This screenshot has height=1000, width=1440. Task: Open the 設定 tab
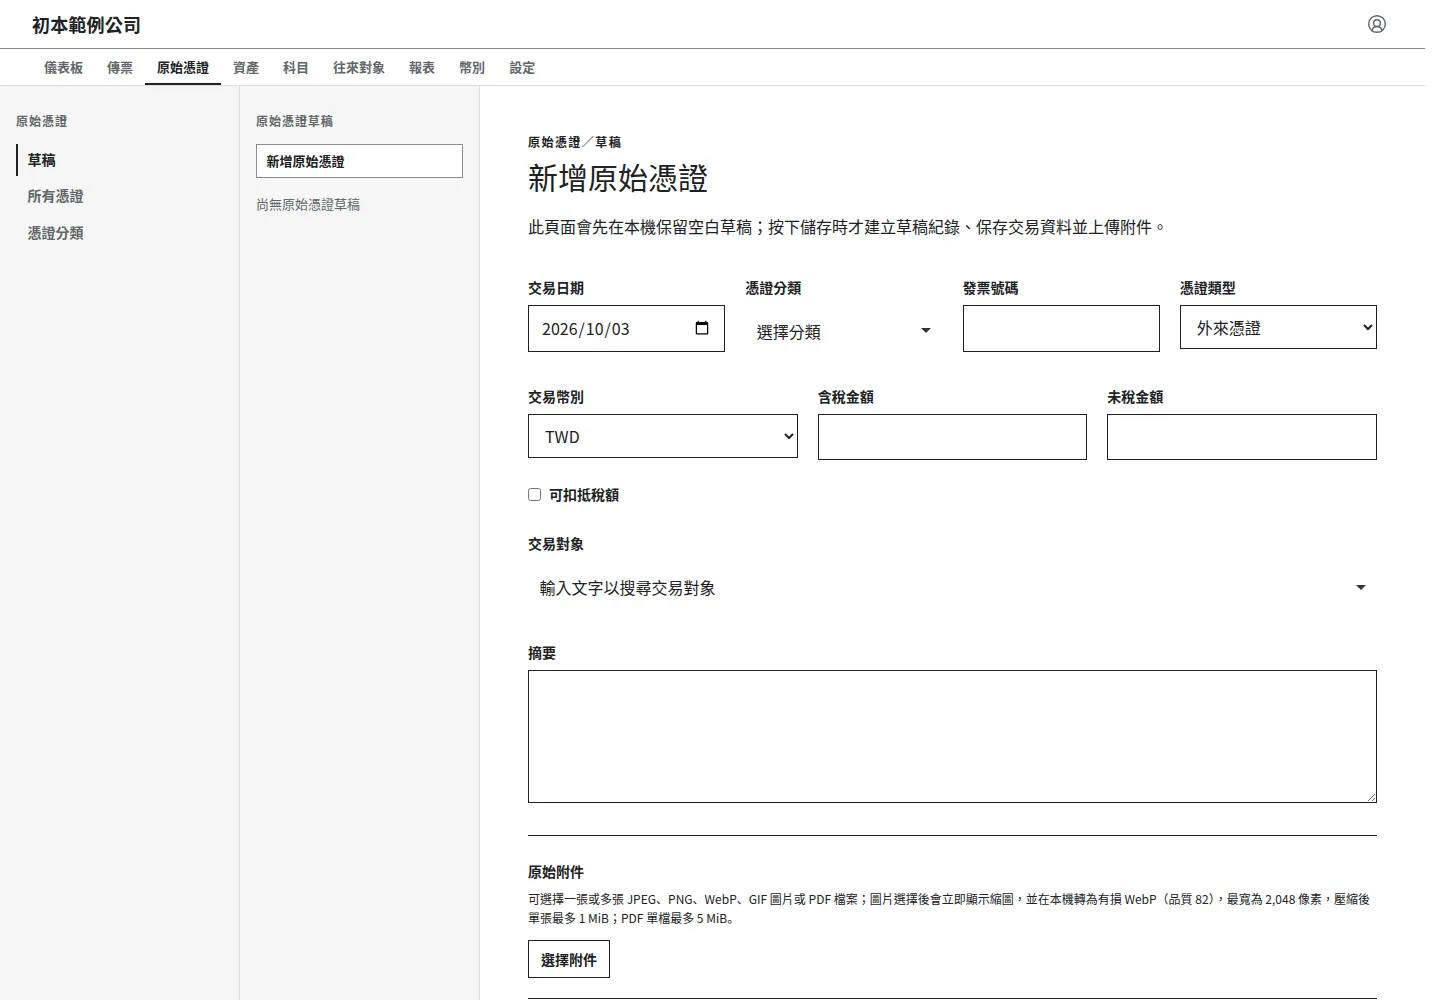click(x=522, y=68)
